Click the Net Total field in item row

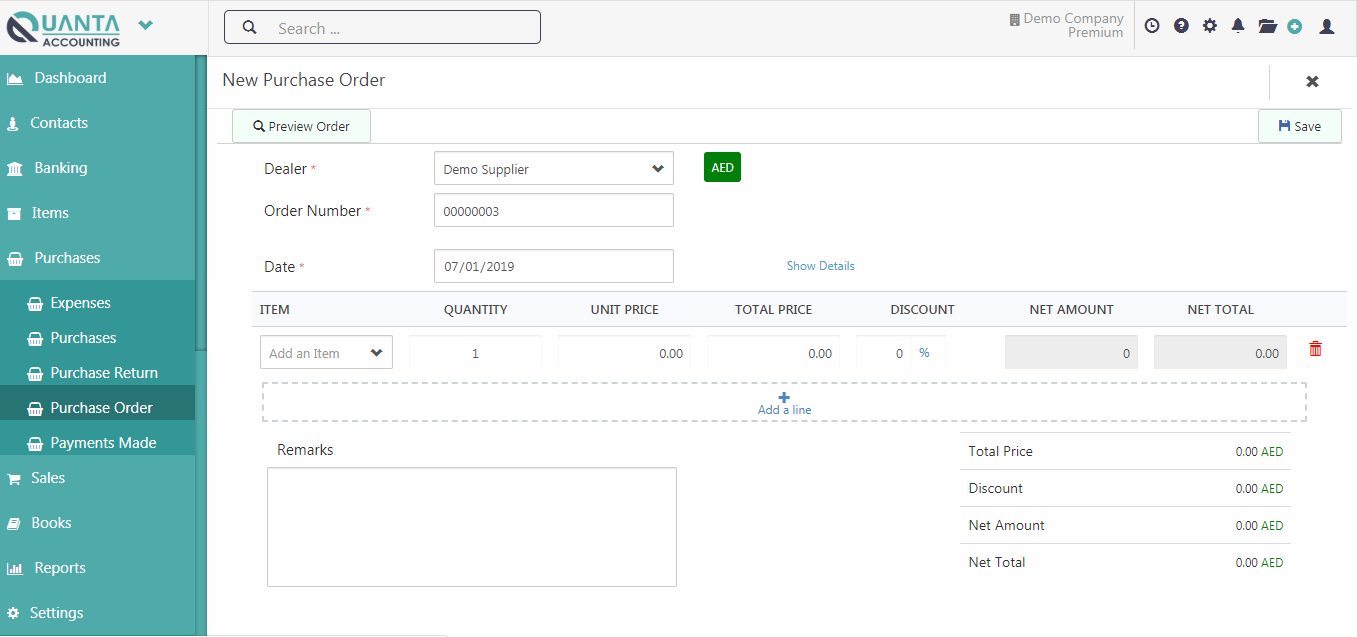(x=1220, y=353)
